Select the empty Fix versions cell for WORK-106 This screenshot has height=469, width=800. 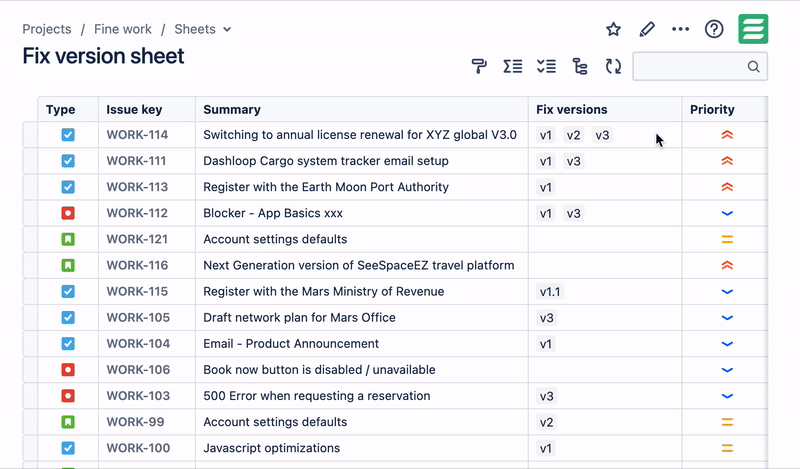(605, 369)
